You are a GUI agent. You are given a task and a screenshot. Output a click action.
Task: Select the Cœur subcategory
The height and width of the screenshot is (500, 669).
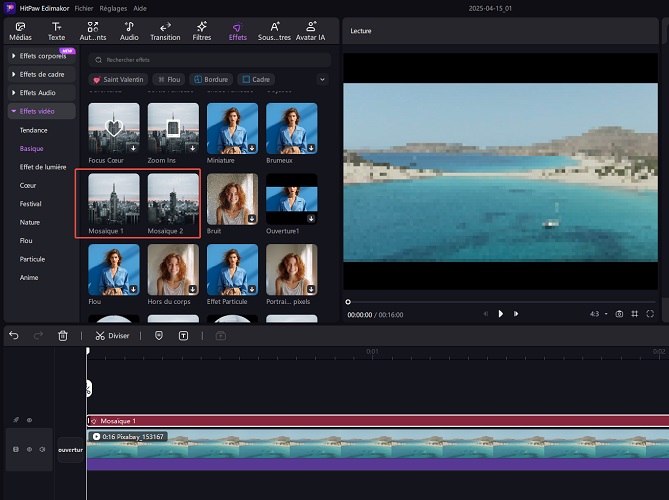[28, 186]
